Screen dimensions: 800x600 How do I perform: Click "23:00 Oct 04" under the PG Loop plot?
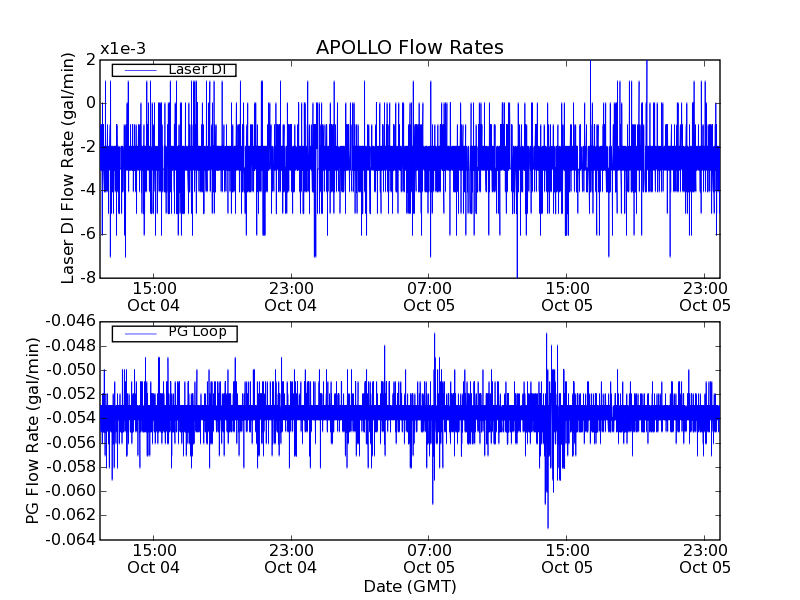291,559
